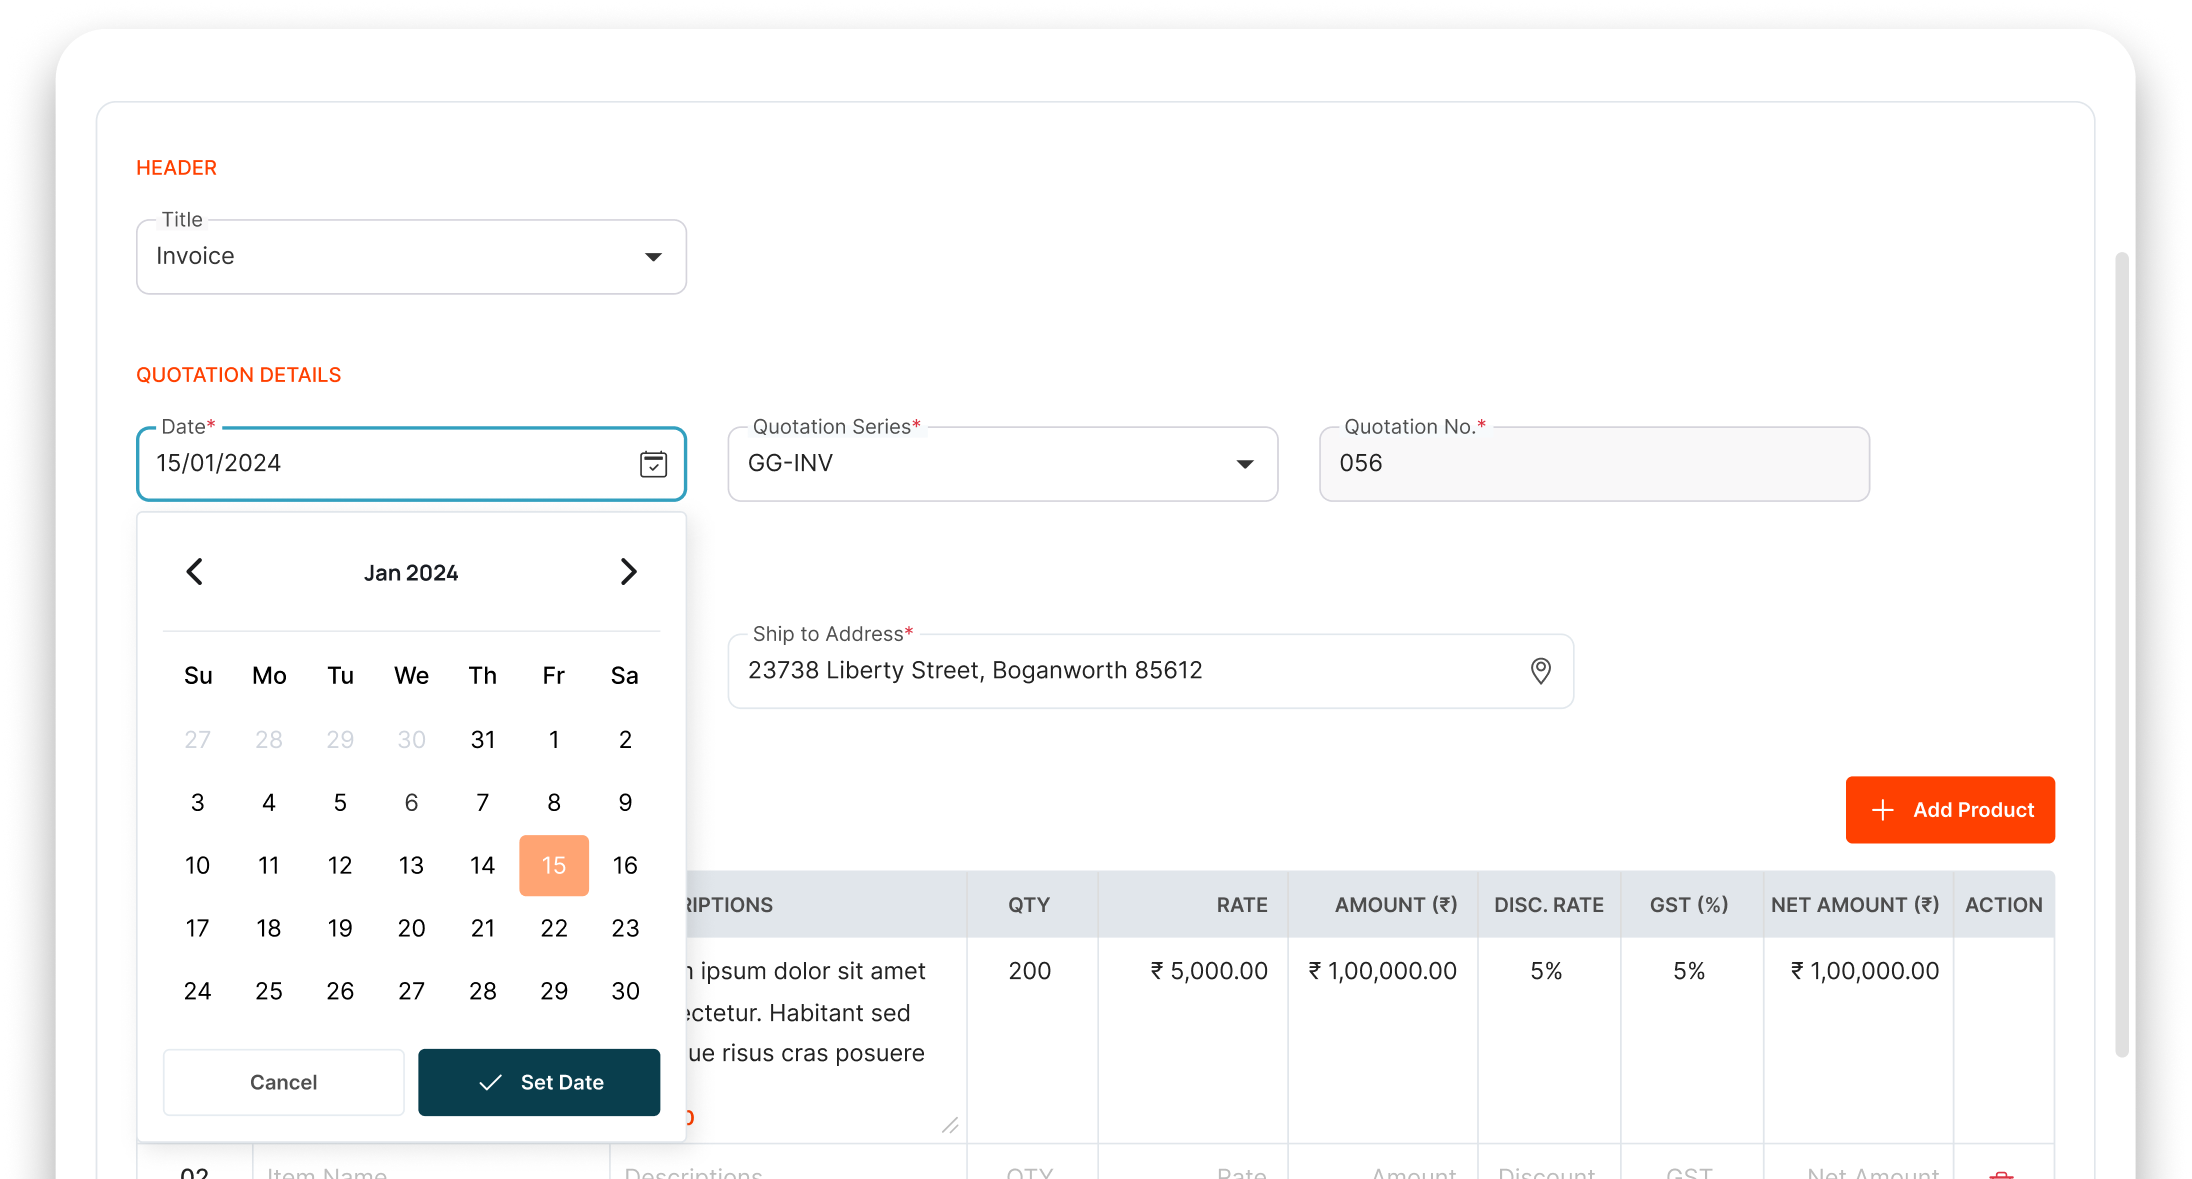Choose date 13 in the calendar
Viewport: 2192px width, 1179px height.
tap(411, 865)
